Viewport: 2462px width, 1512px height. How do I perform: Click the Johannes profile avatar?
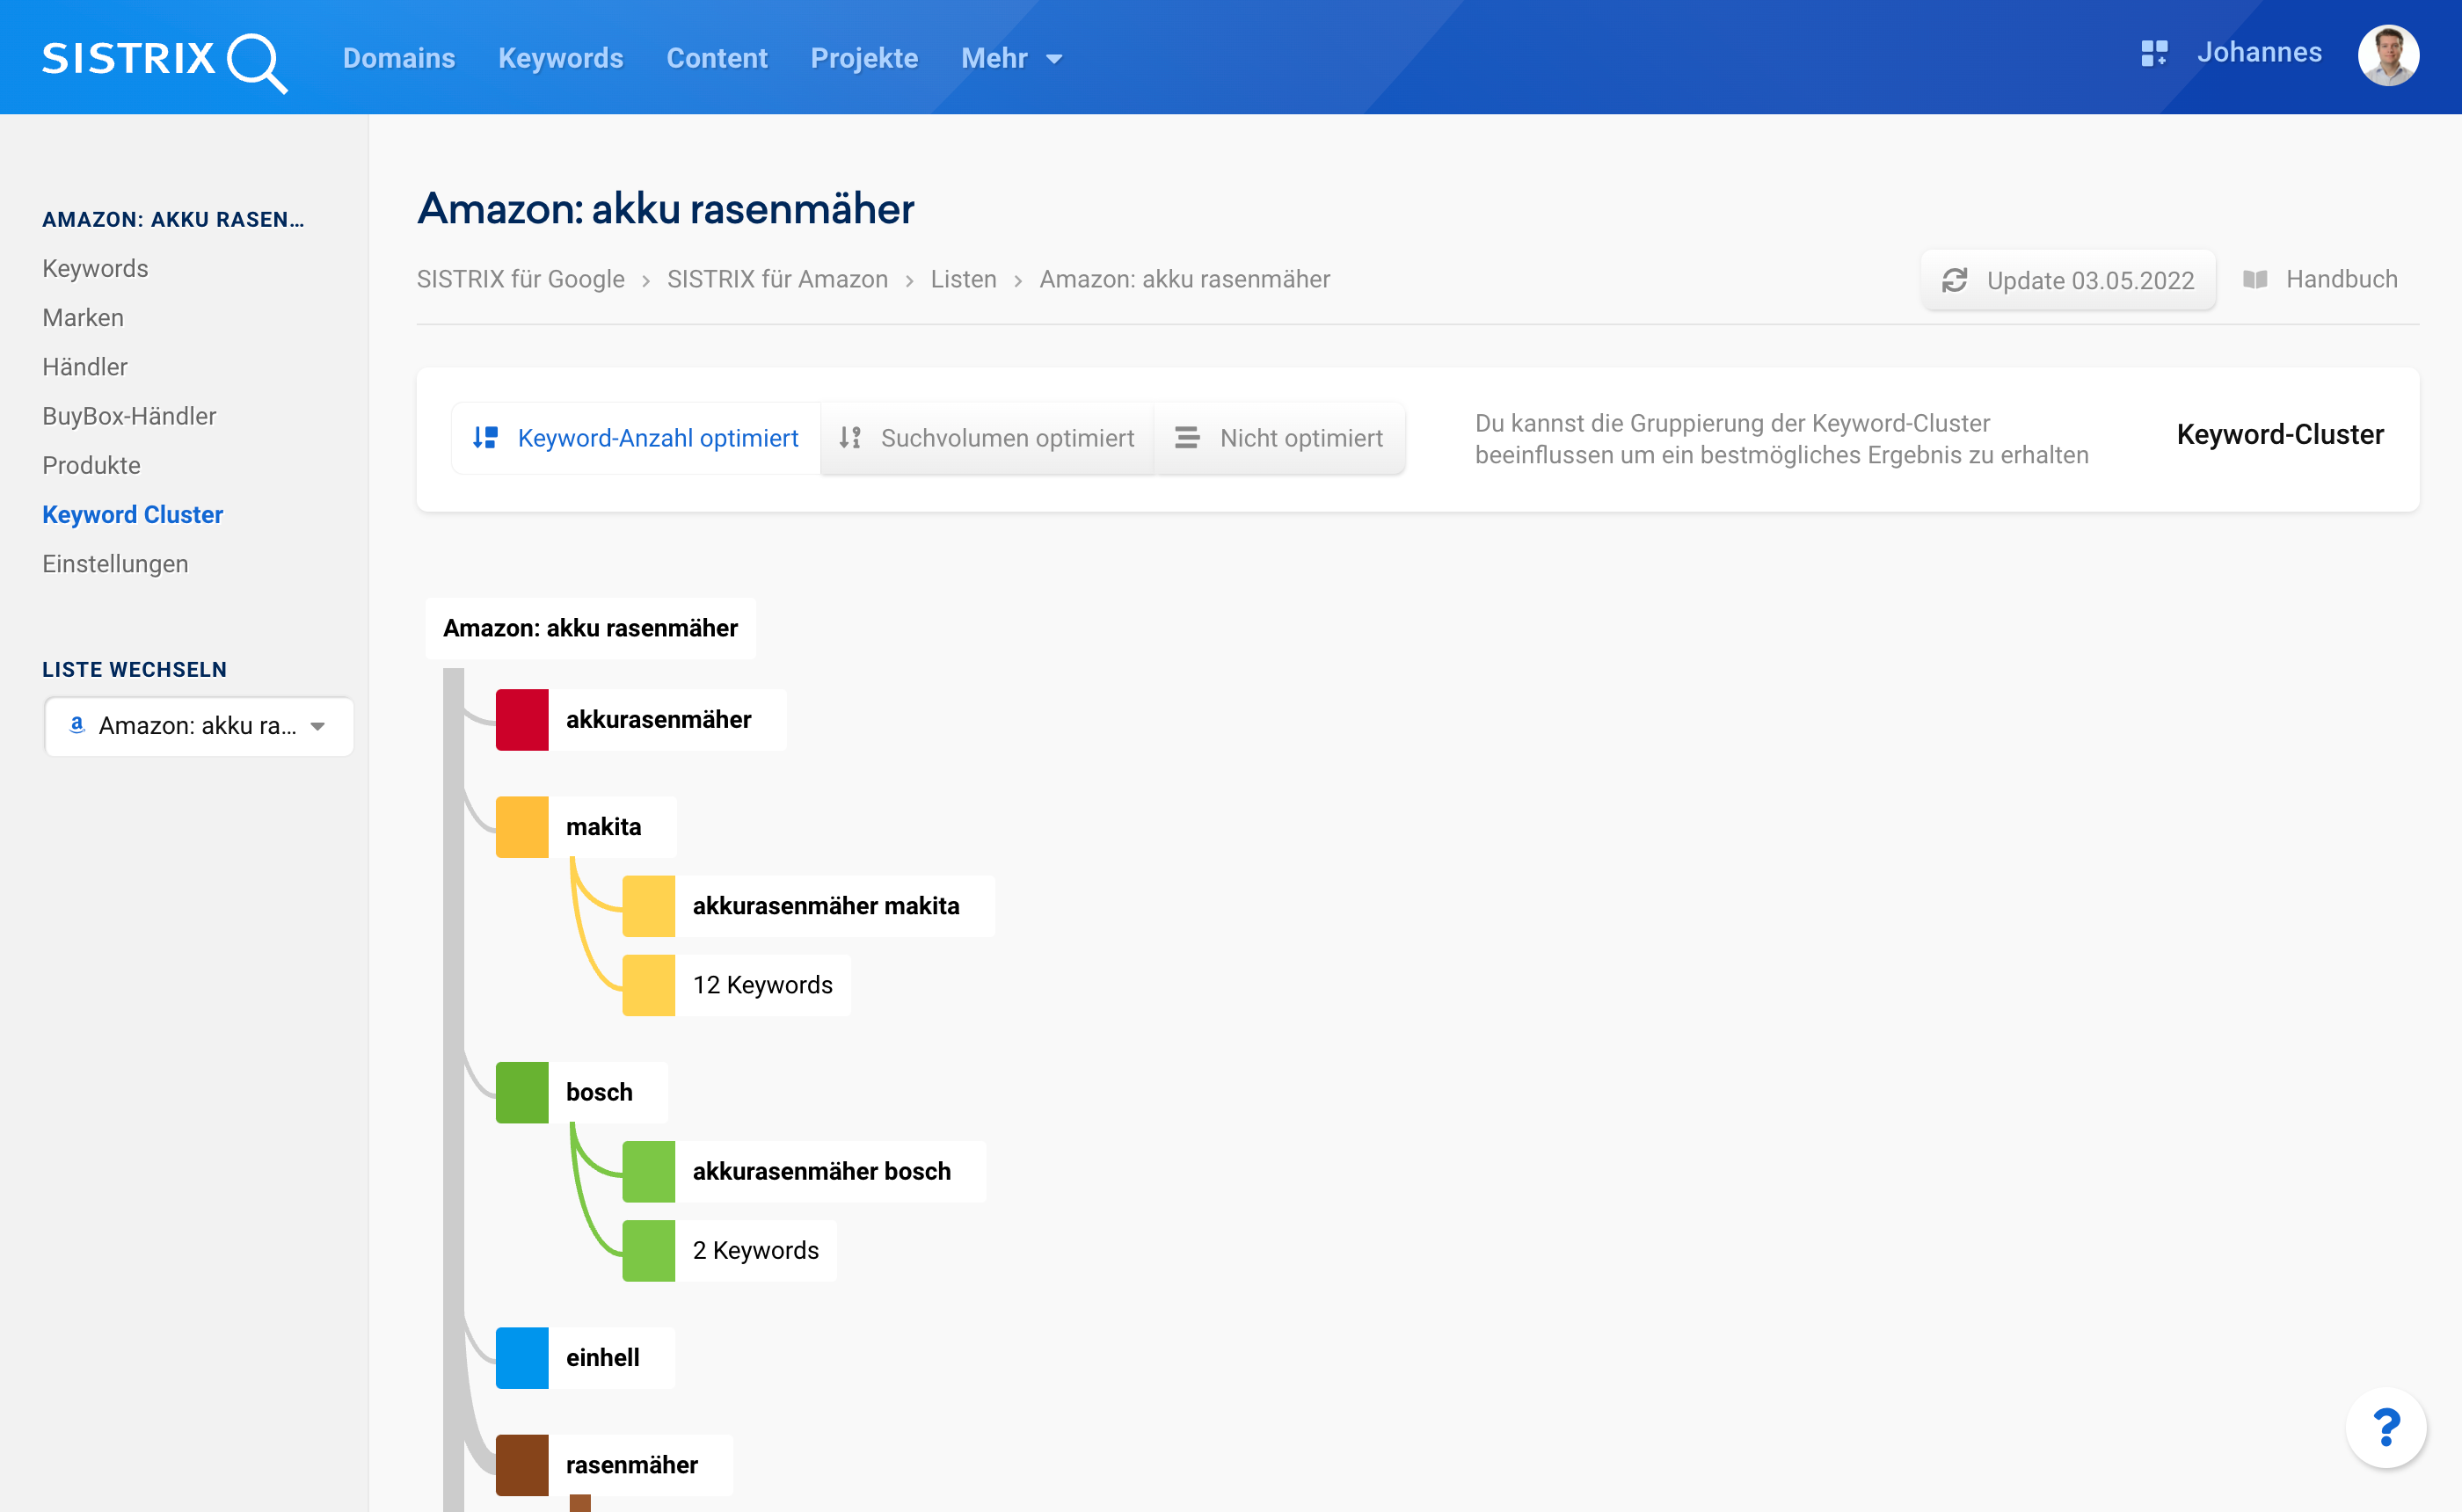click(x=2388, y=55)
